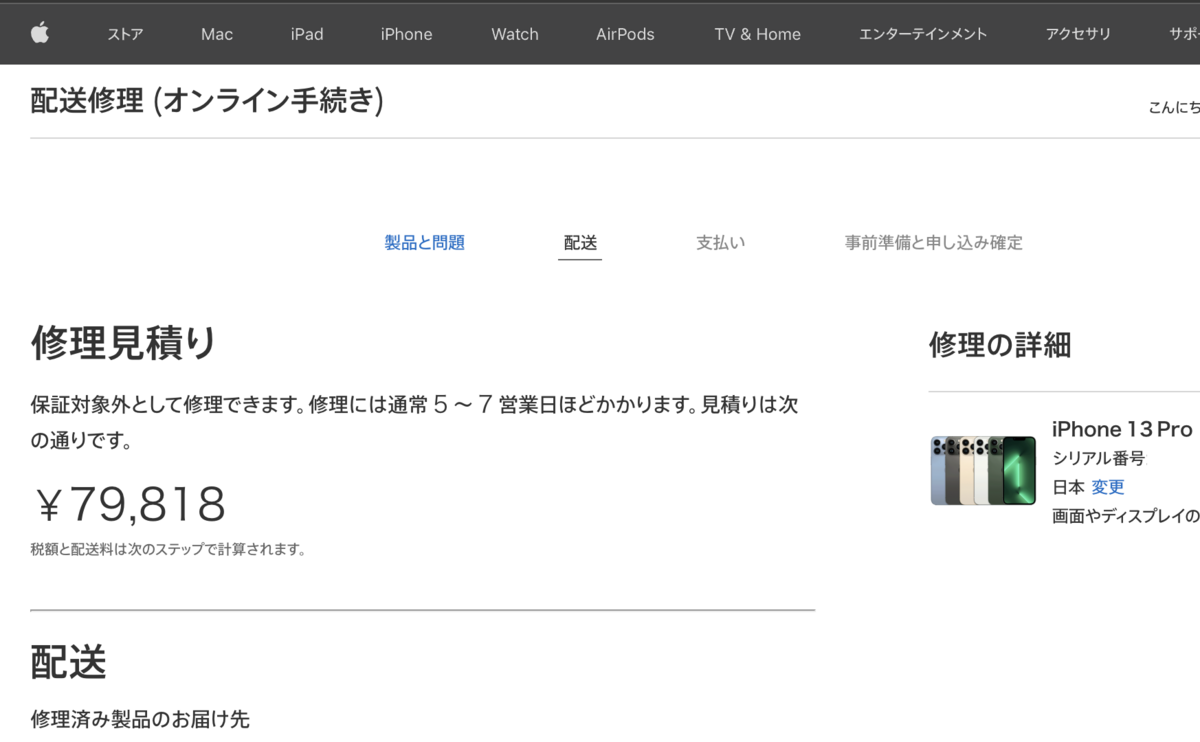Click the iPhone 13 Pro product thumbnail
Image resolution: width=1200 pixels, height=742 pixels.
tap(983, 470)
